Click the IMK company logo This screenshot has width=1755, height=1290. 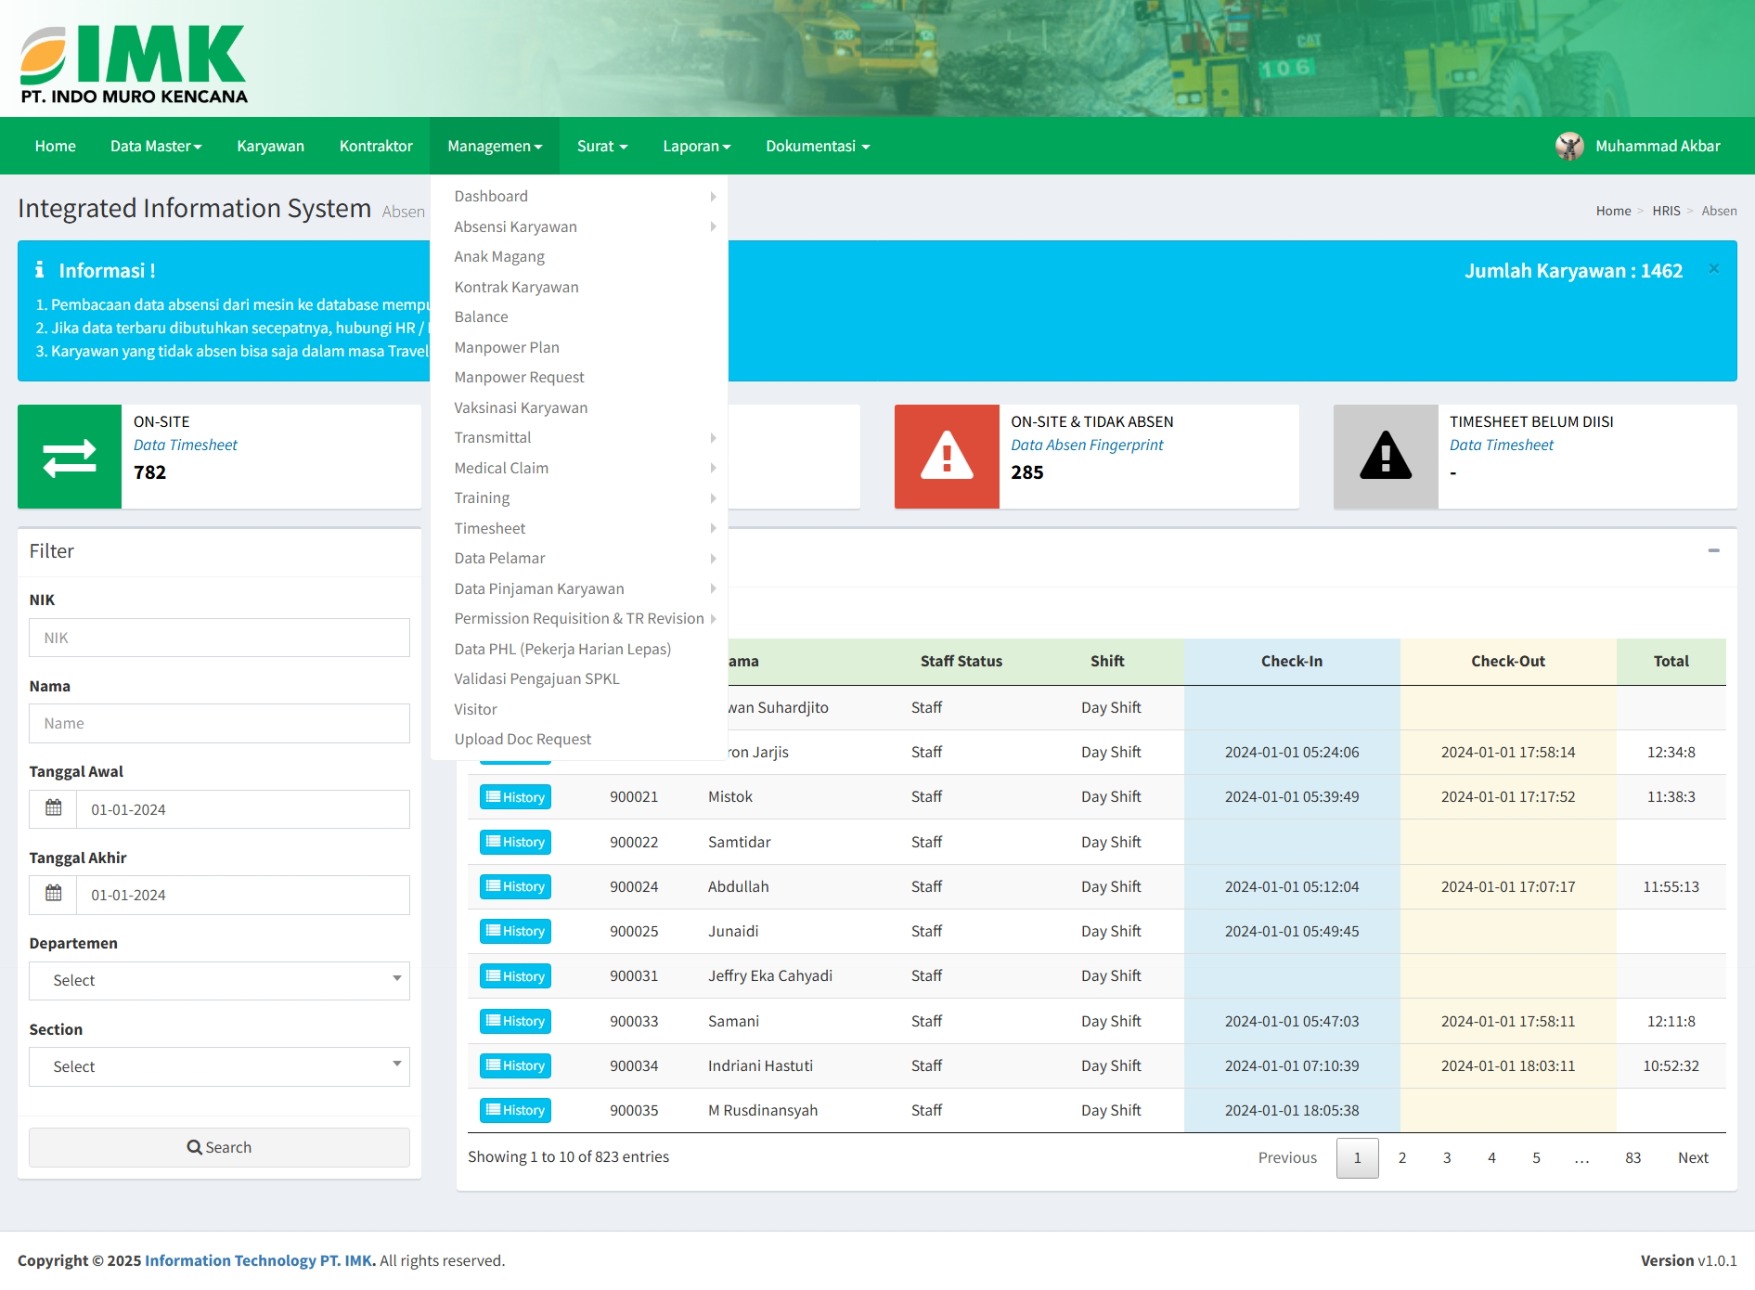click(133, 63)
